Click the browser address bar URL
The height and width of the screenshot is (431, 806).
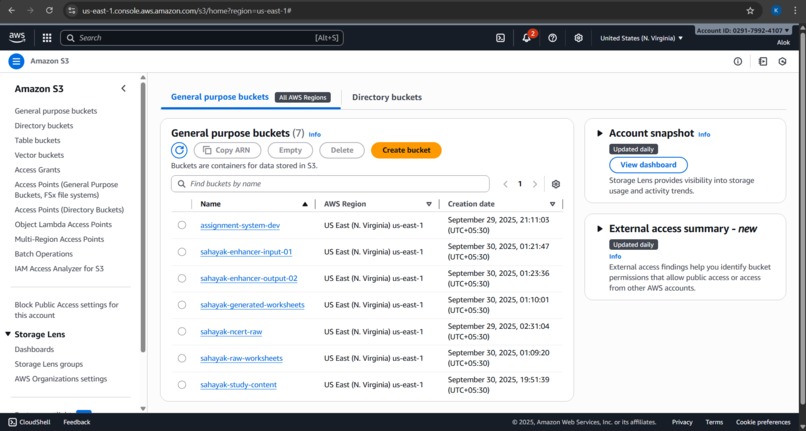tap(187, 11)
